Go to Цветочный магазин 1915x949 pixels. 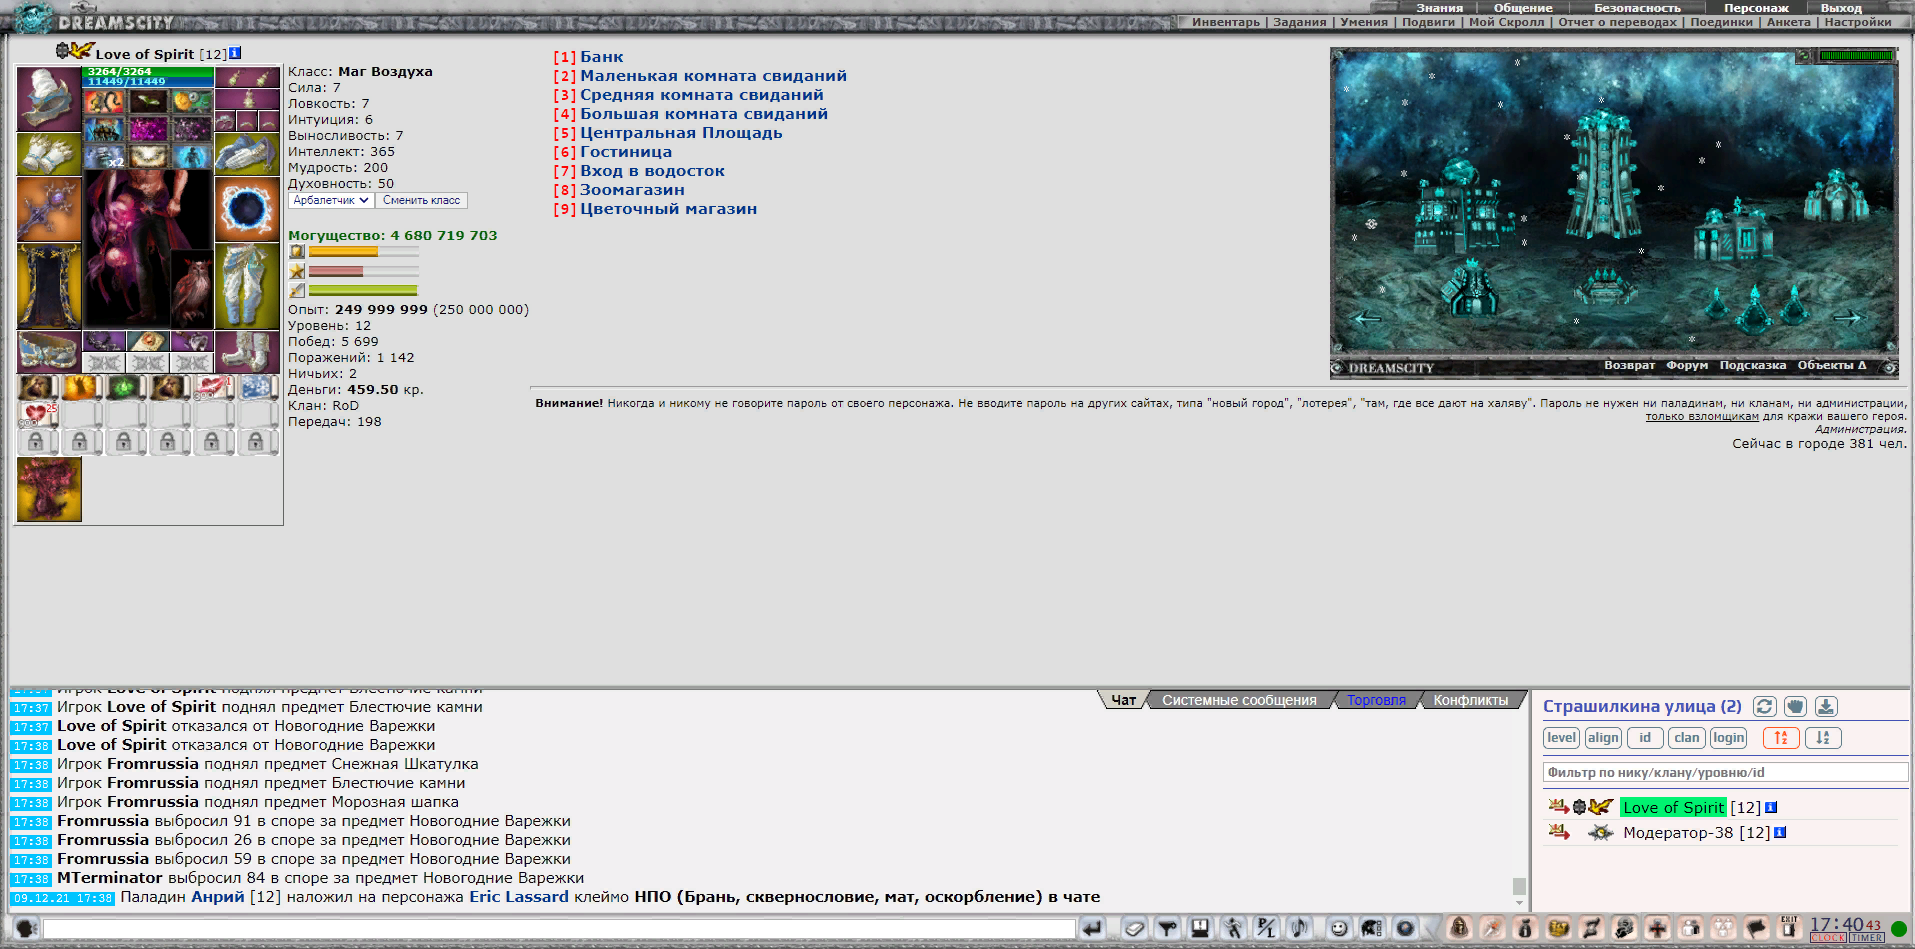tap(668, 209)
